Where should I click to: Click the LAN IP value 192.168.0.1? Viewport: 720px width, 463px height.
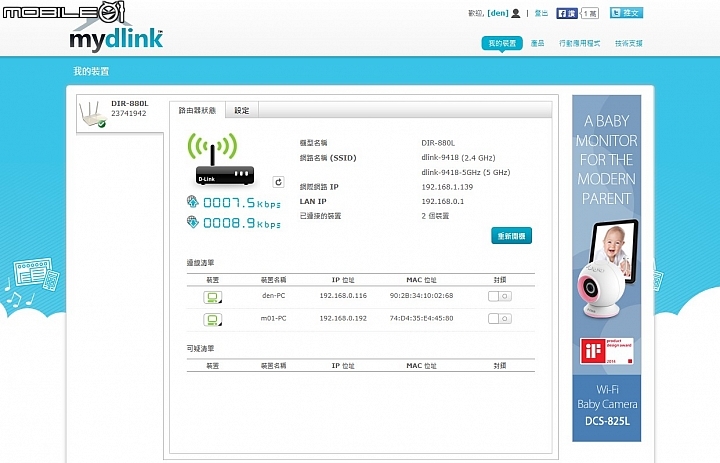443,201
